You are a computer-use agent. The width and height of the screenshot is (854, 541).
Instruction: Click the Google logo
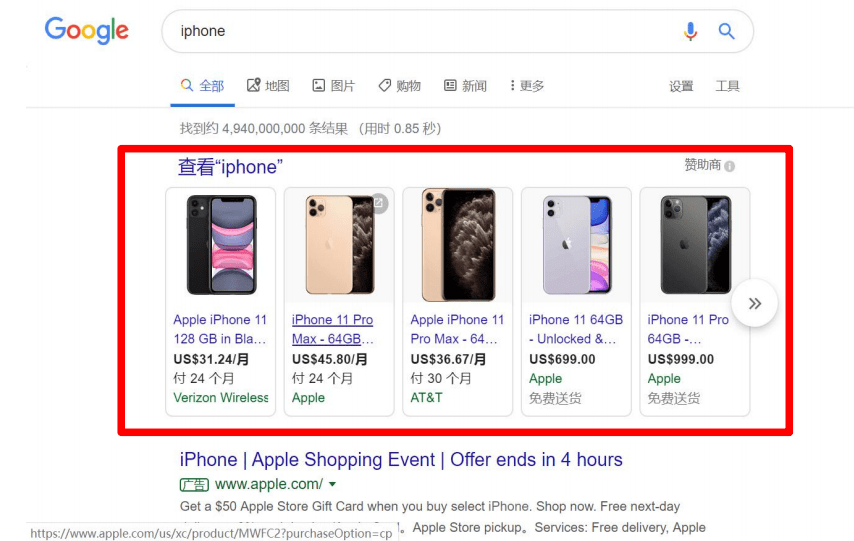87,31
